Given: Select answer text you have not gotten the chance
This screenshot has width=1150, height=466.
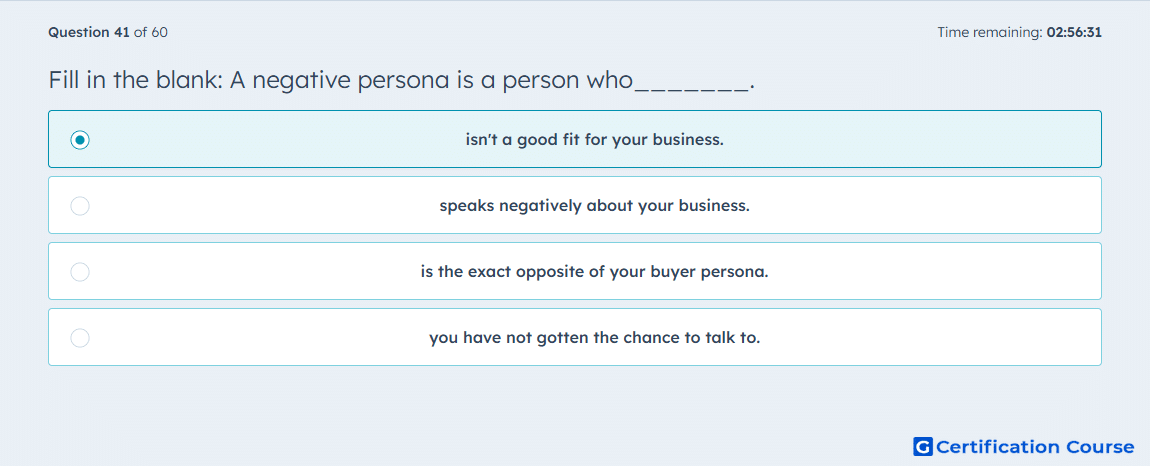Looking at the screenshot, I should pyautogui.click(x=595, y=338).
